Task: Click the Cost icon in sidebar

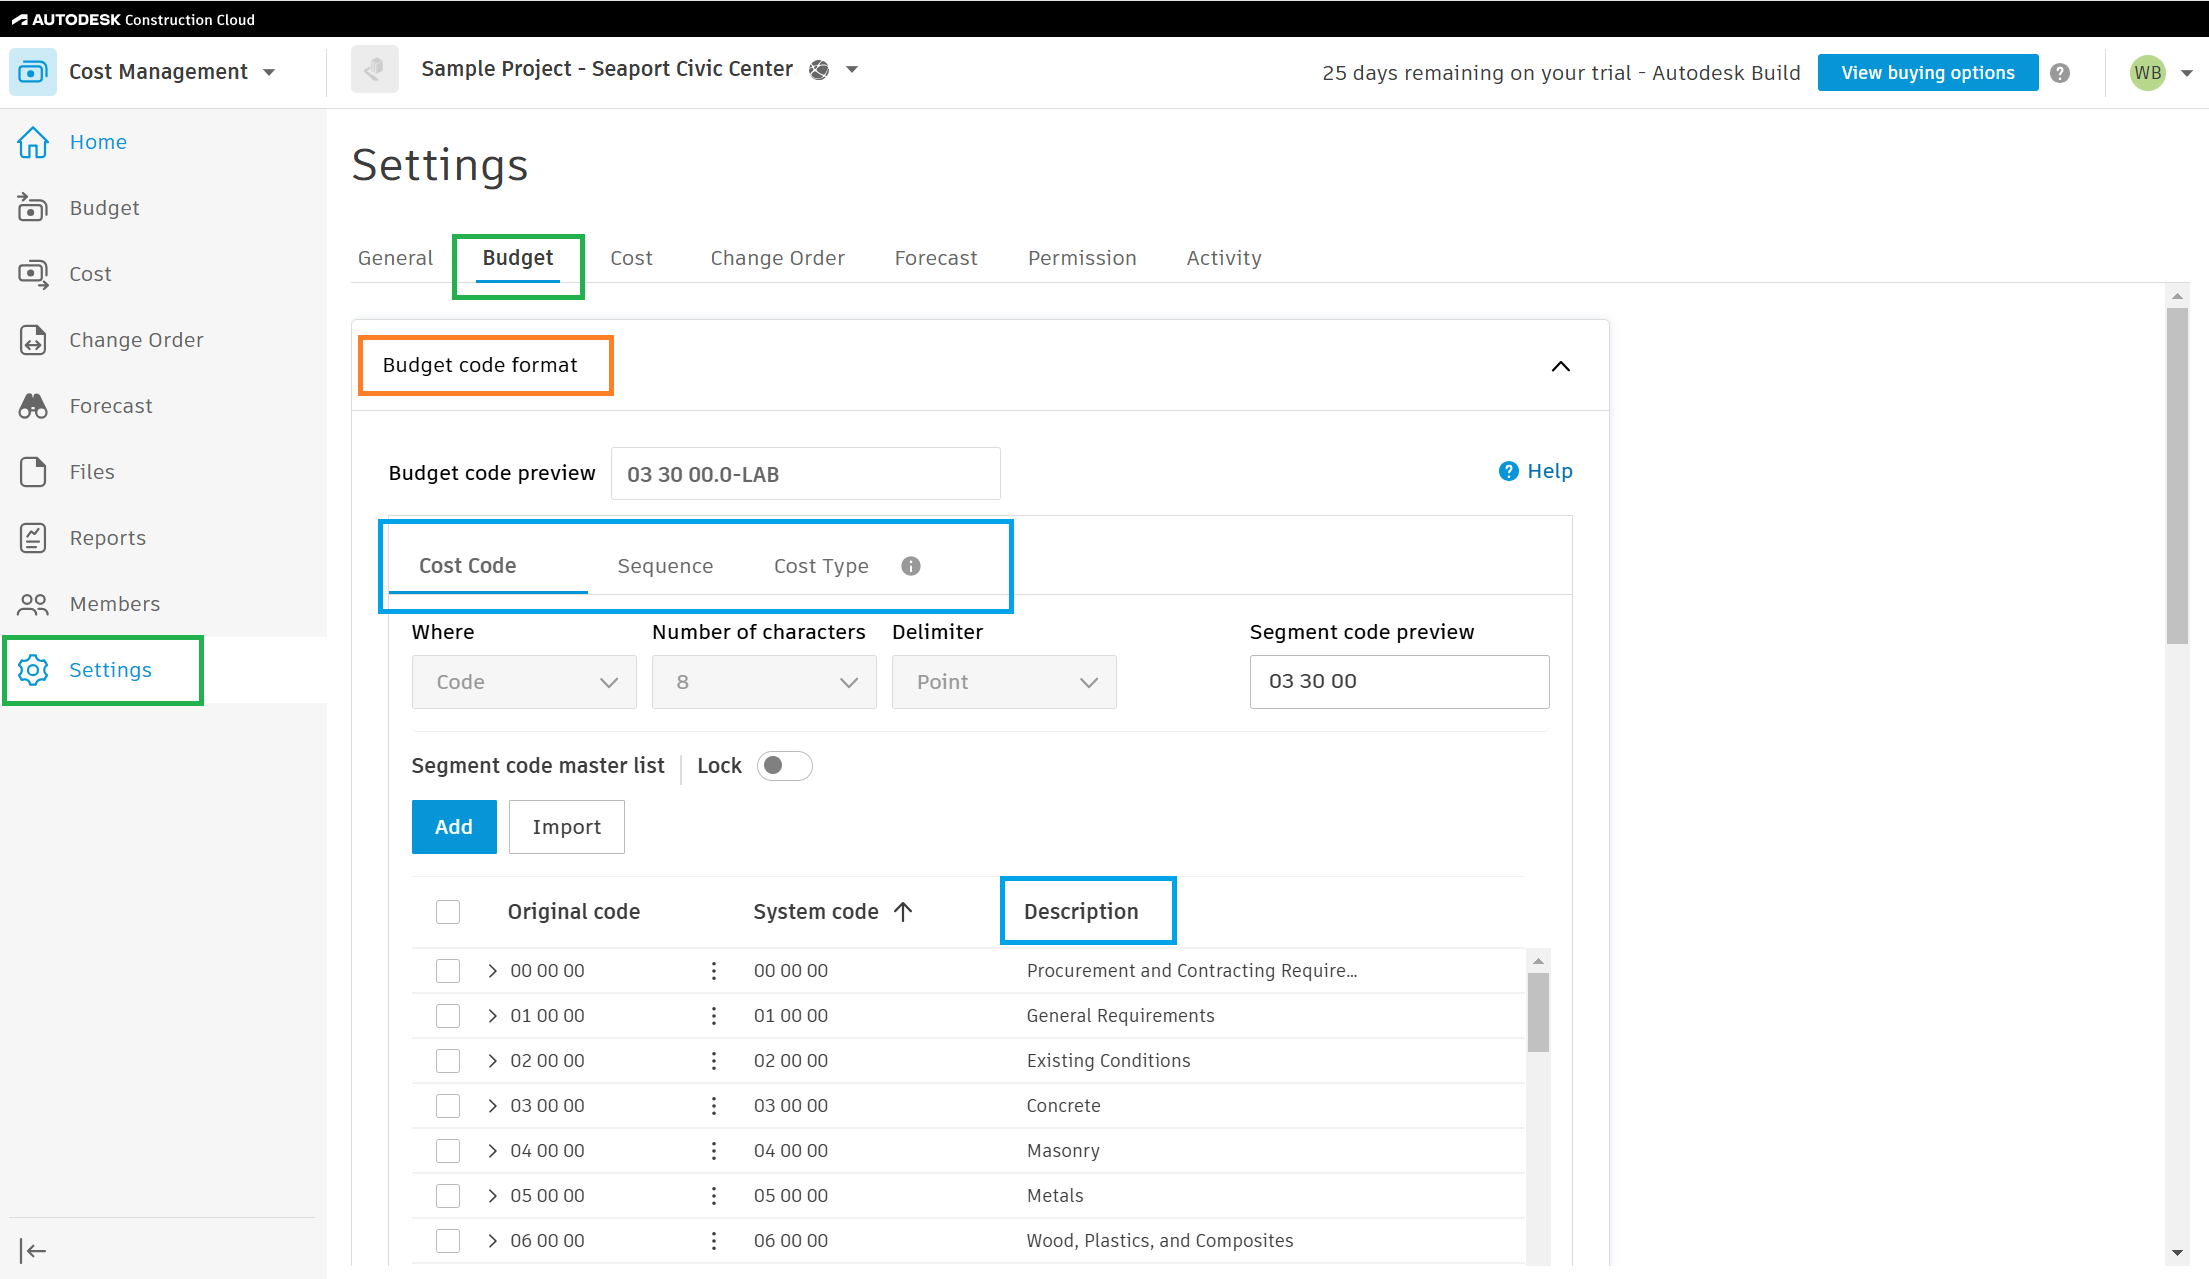Action: [x=33, y=274]
